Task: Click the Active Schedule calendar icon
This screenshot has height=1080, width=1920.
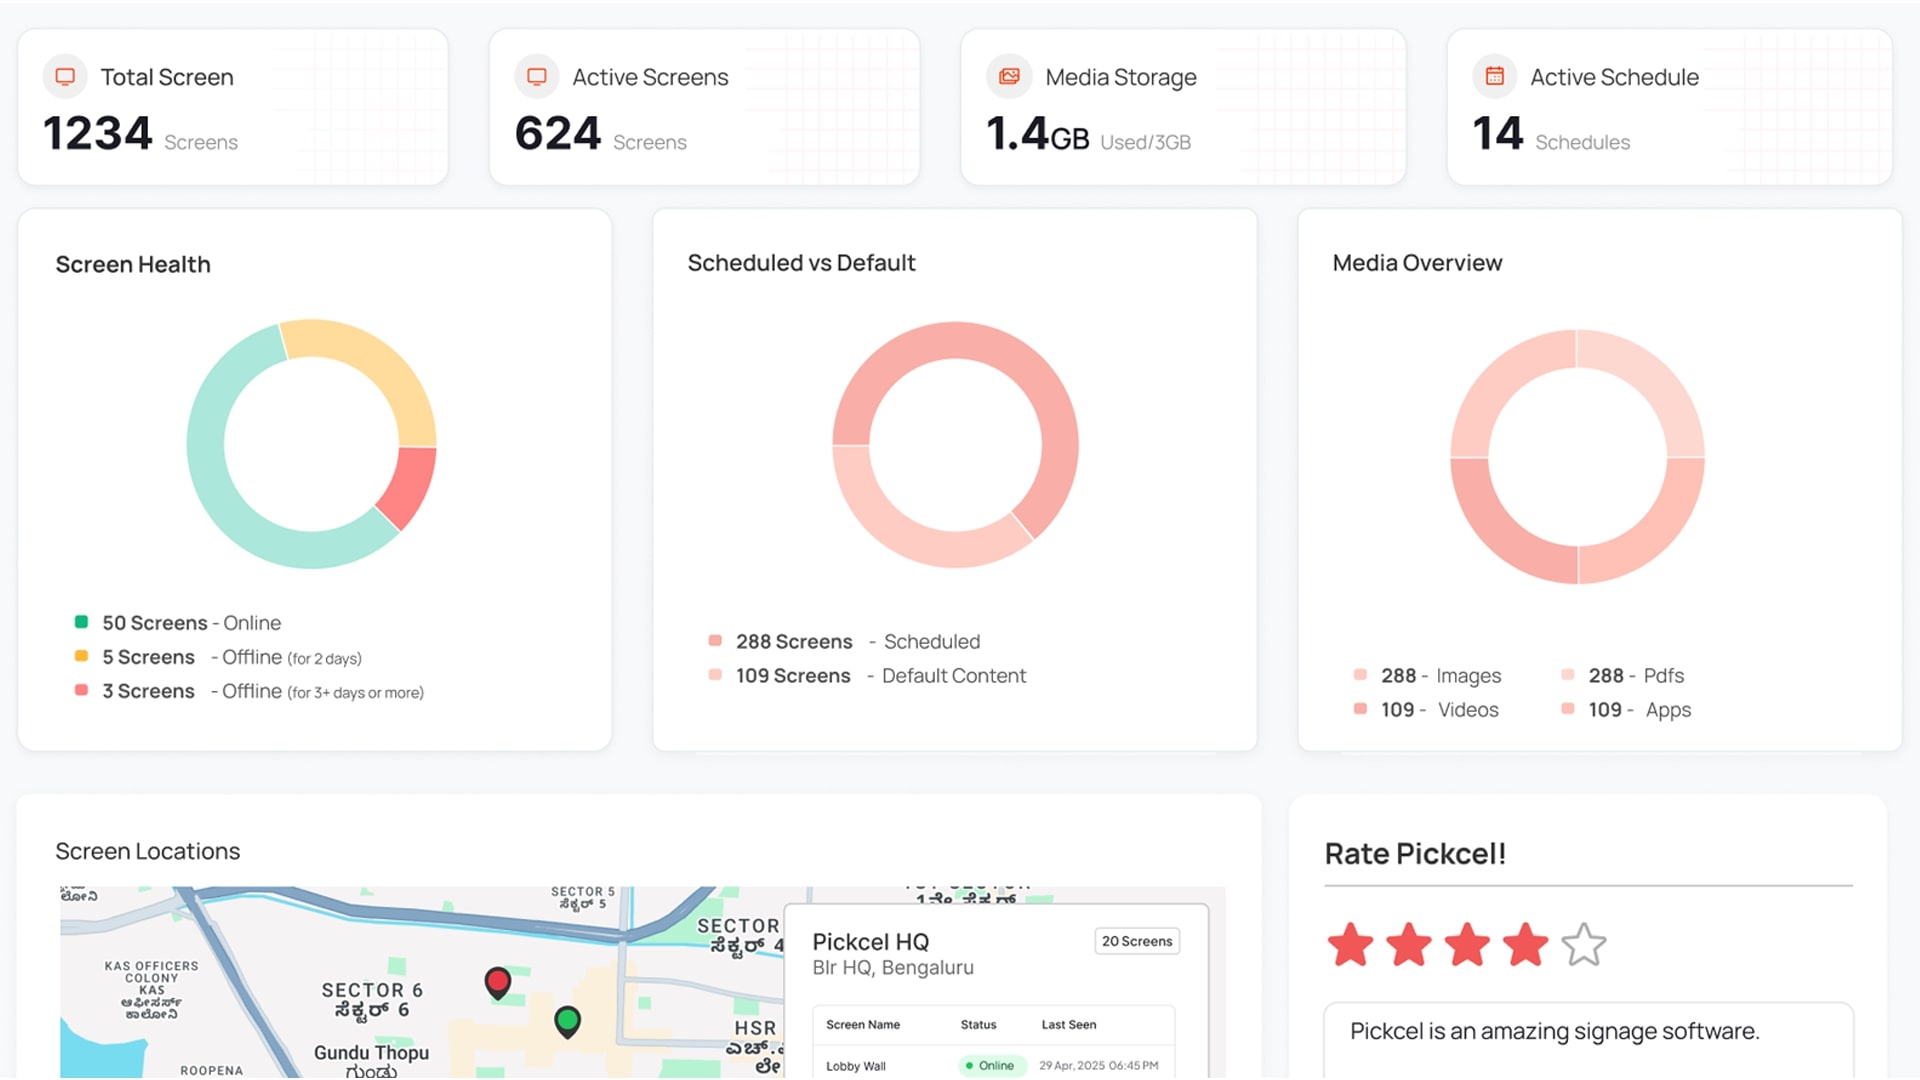Action: (1494, 75)
